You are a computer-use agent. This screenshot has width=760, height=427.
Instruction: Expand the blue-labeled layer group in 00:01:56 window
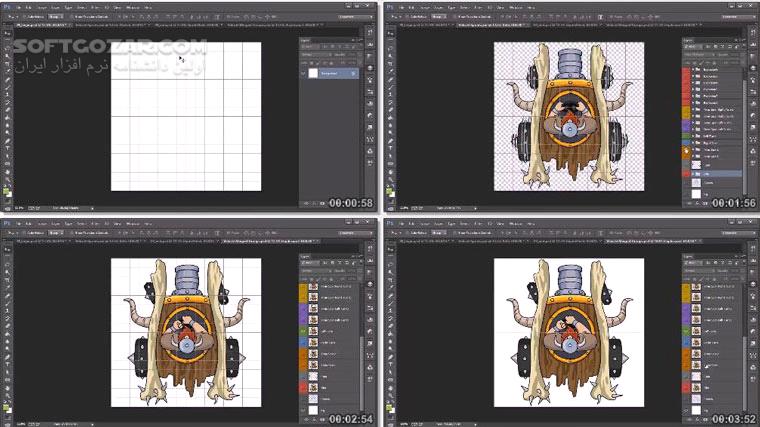pyautogui.click(x=693, y=143)
